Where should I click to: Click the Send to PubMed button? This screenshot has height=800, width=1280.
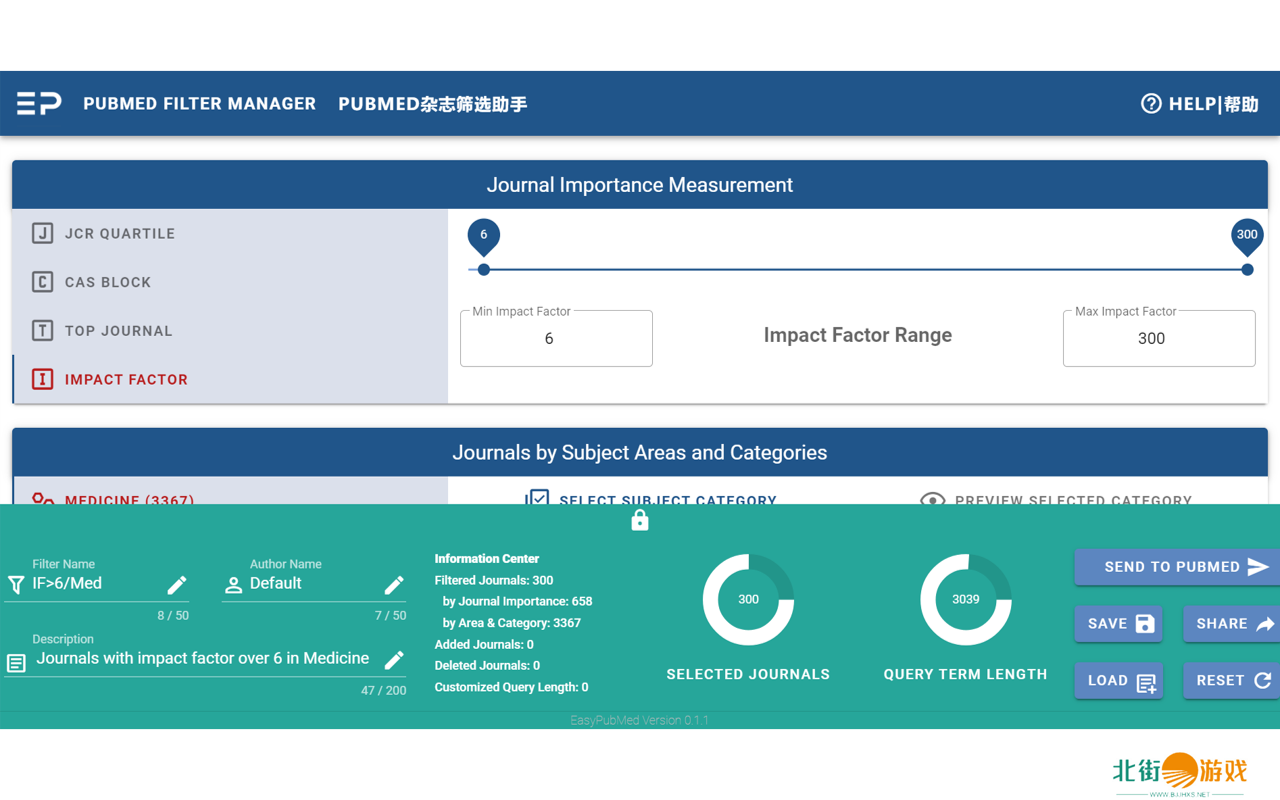(1176, 567)
